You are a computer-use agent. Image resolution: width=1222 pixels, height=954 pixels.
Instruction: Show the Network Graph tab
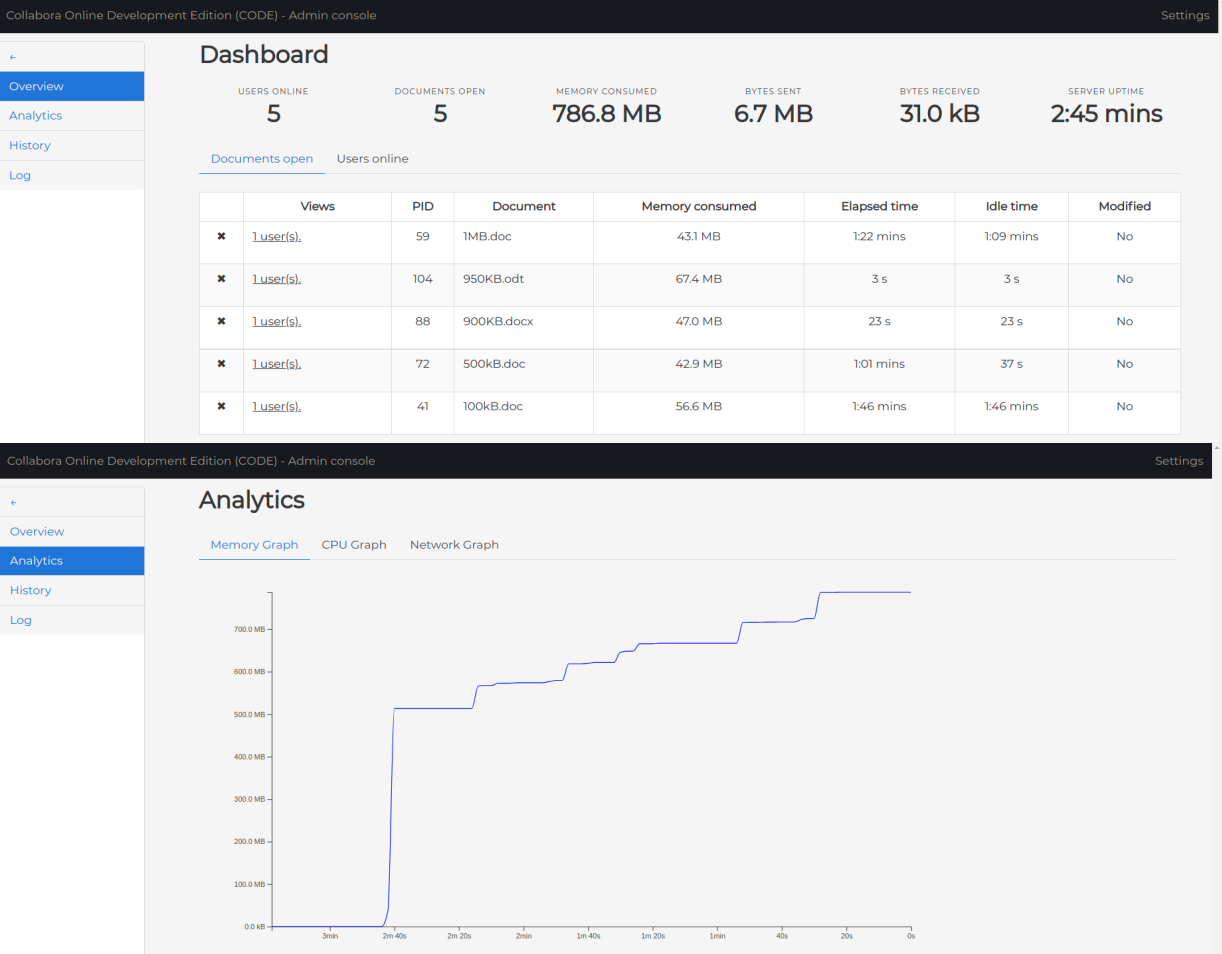(454, 545)
